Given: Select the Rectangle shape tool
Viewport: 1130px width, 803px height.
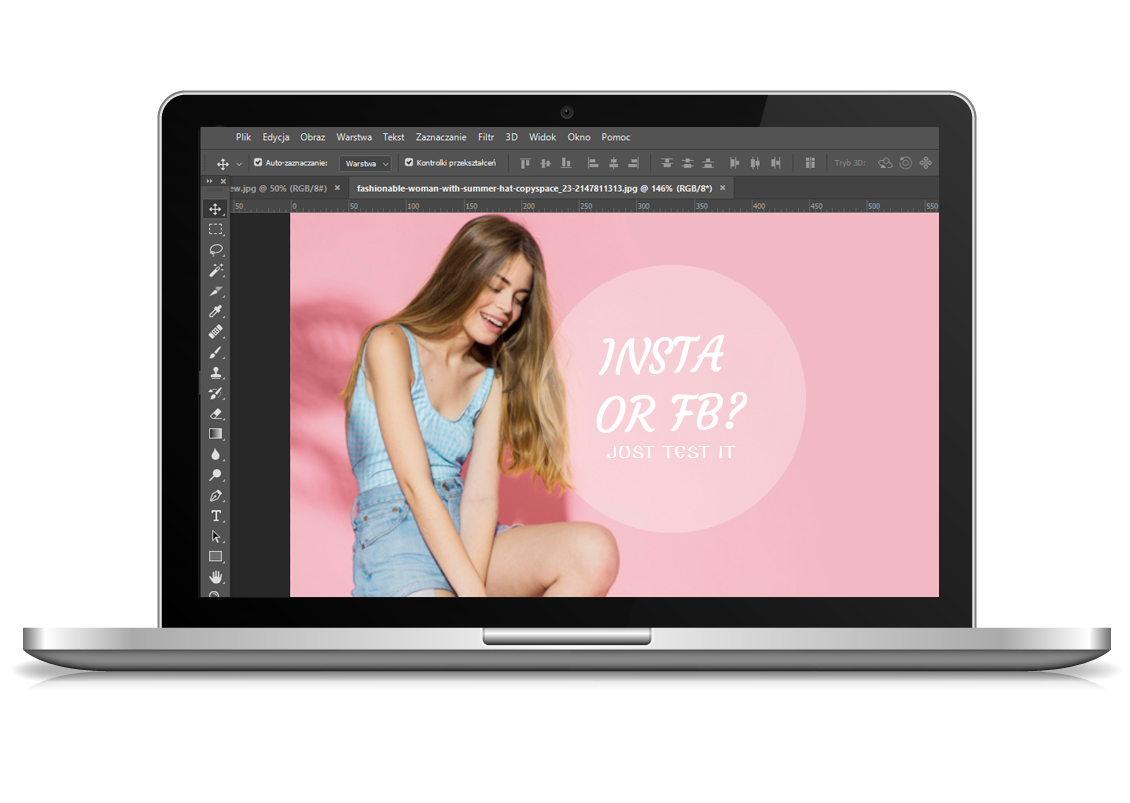Looking at the screenshot, I should pyautogui.click(x=215, y=556).
